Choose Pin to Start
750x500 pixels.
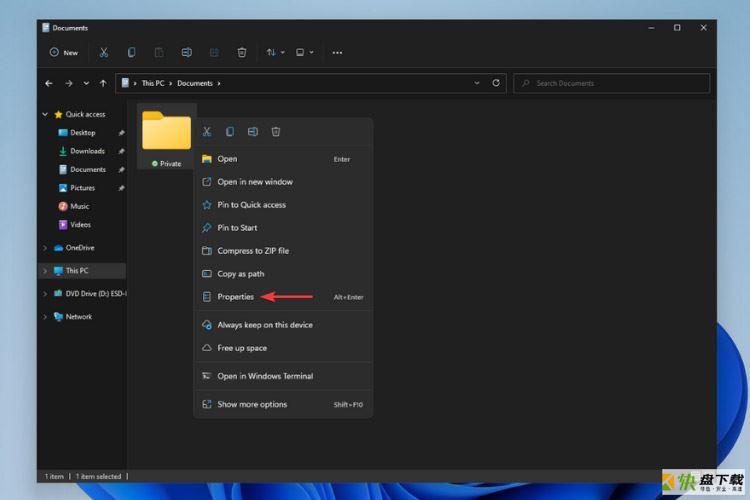click(x=283, y=228)
